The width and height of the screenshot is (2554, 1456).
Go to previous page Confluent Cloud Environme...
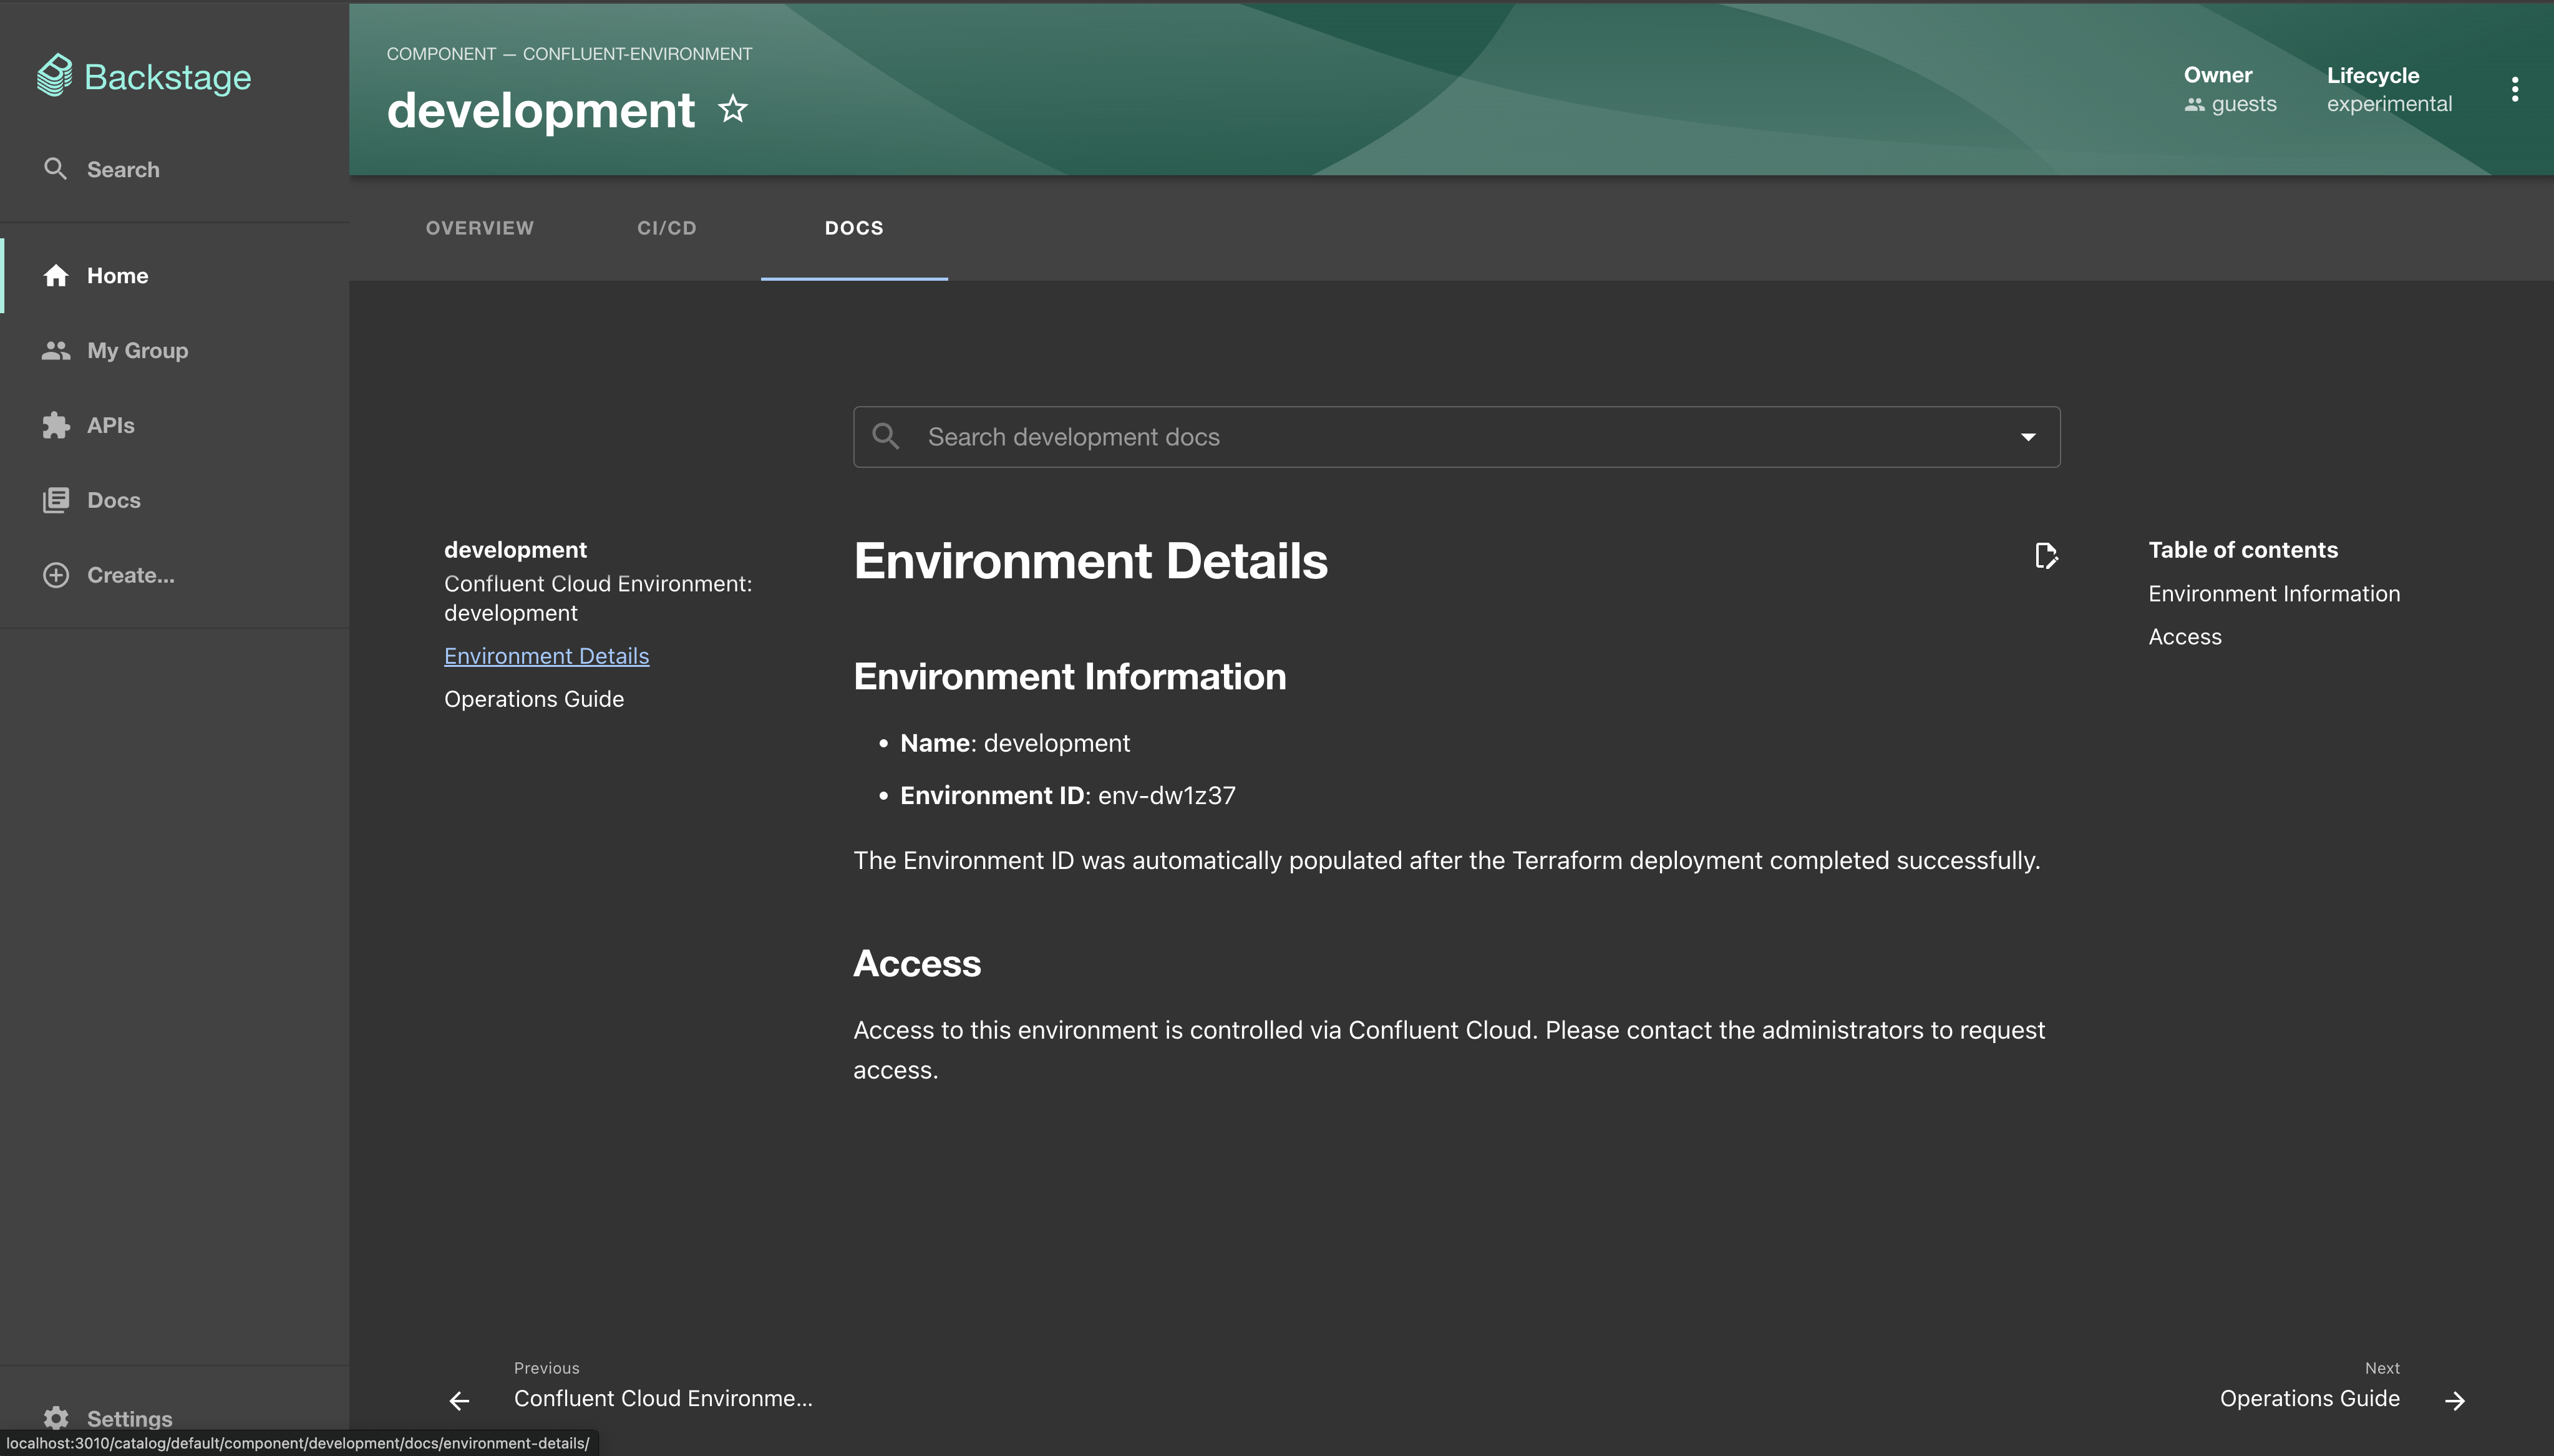[x=663, y=1398]
